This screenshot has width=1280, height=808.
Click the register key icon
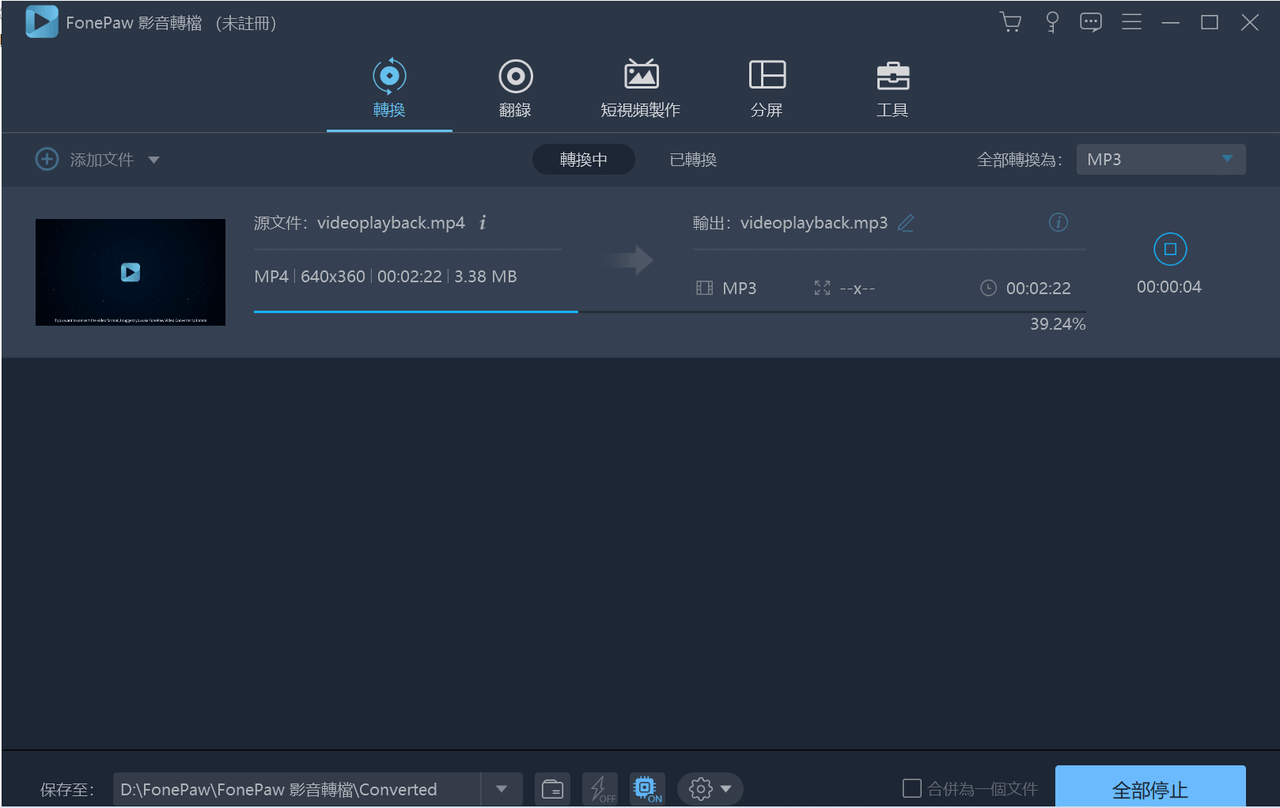coord(1052,22)
